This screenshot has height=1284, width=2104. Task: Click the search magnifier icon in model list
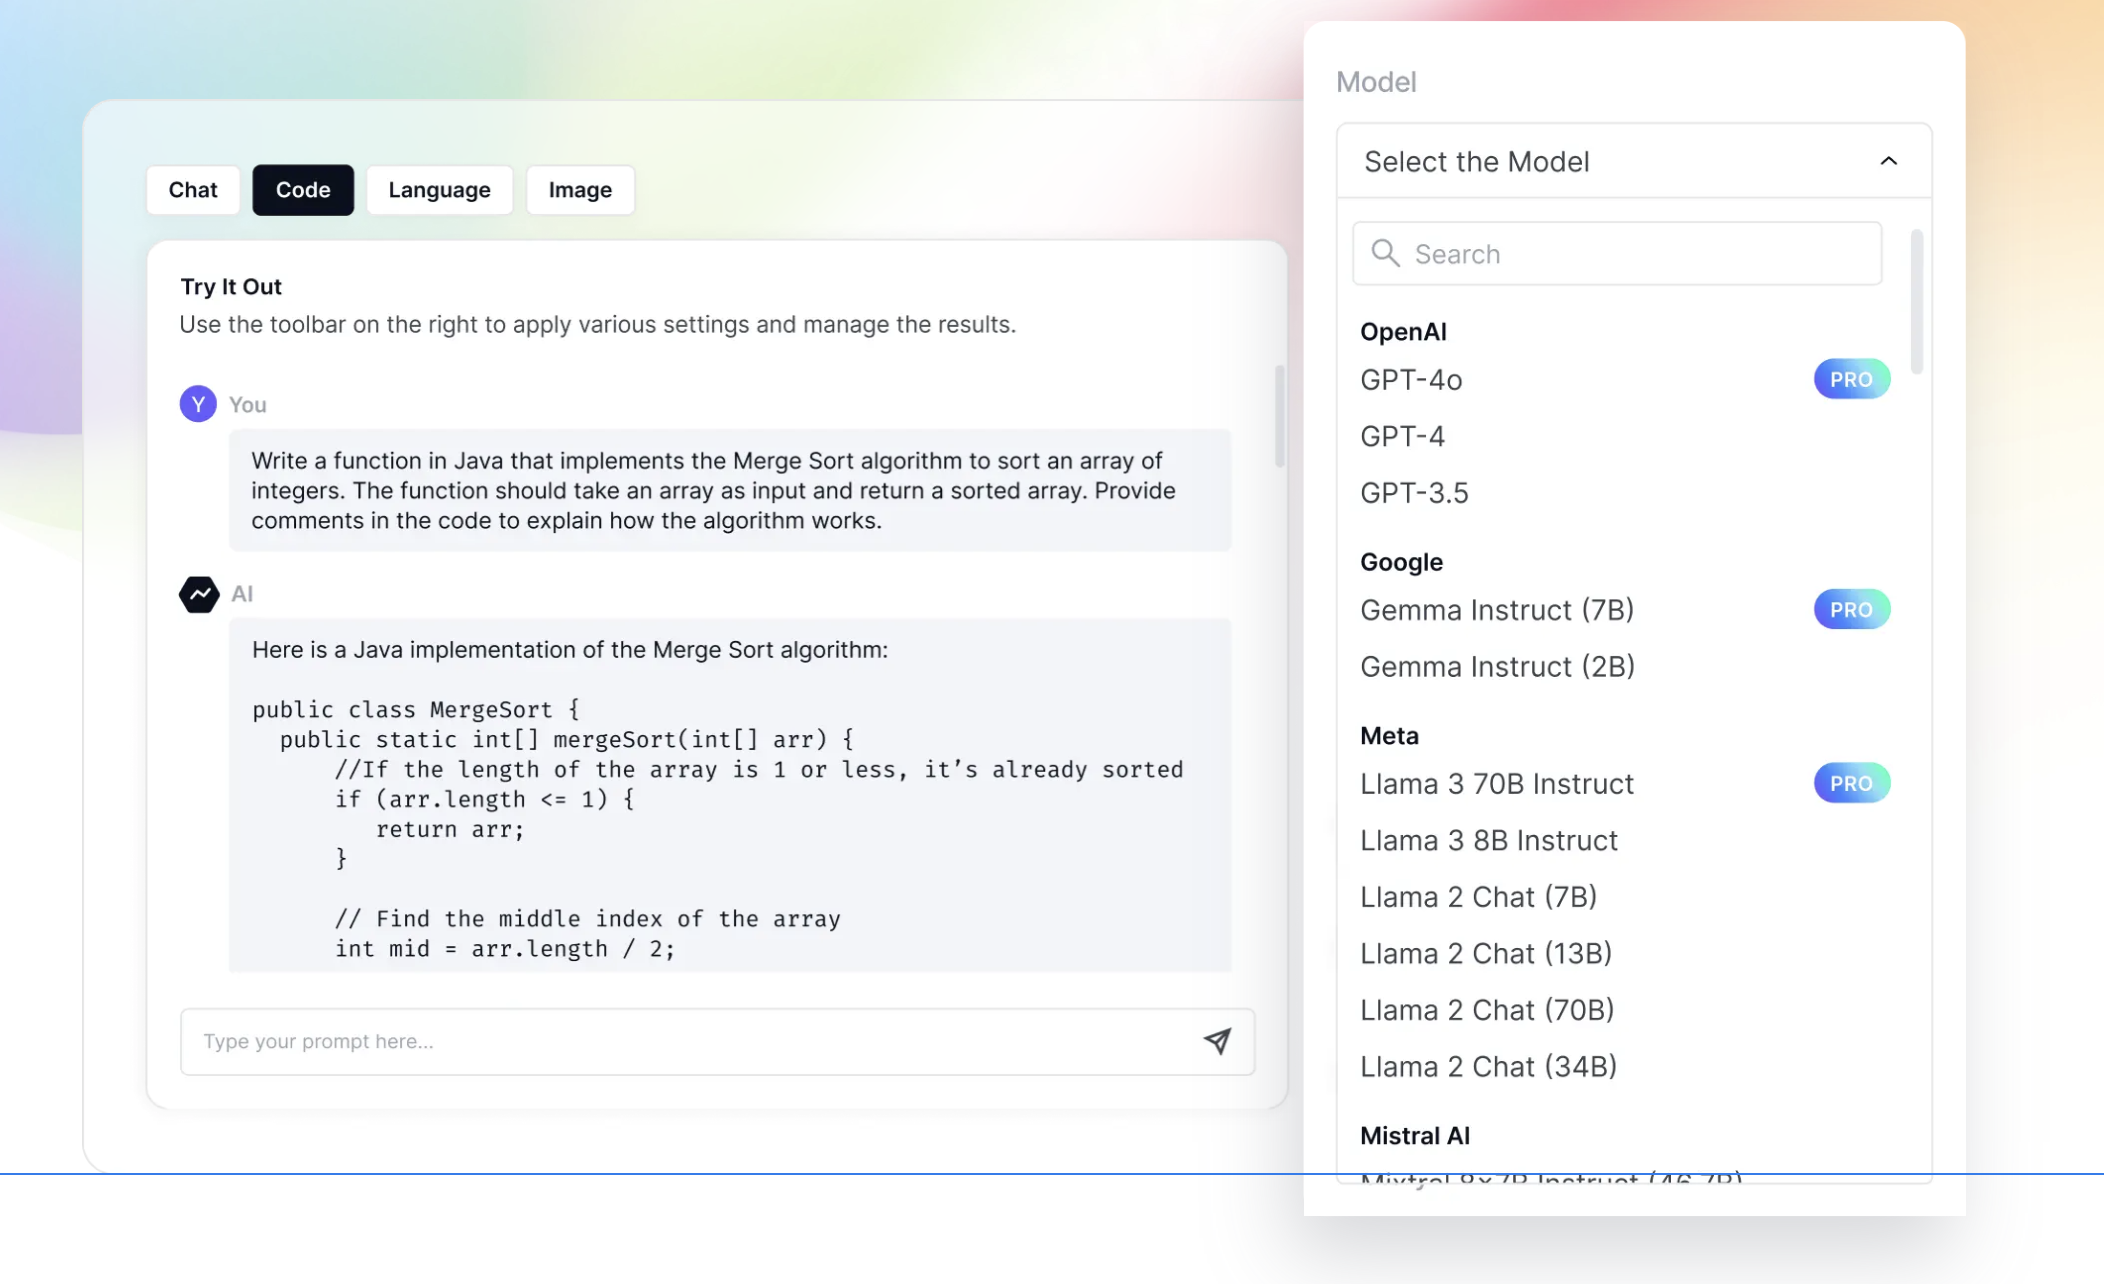(x=1385, y=253)
